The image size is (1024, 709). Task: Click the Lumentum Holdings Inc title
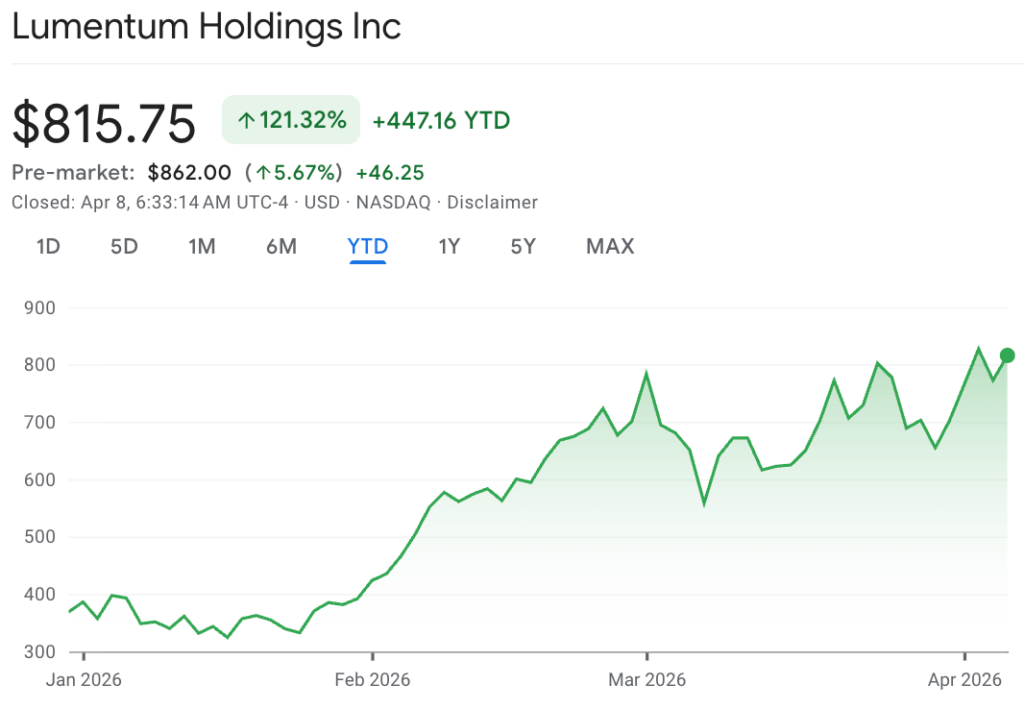tap(206, 27)
